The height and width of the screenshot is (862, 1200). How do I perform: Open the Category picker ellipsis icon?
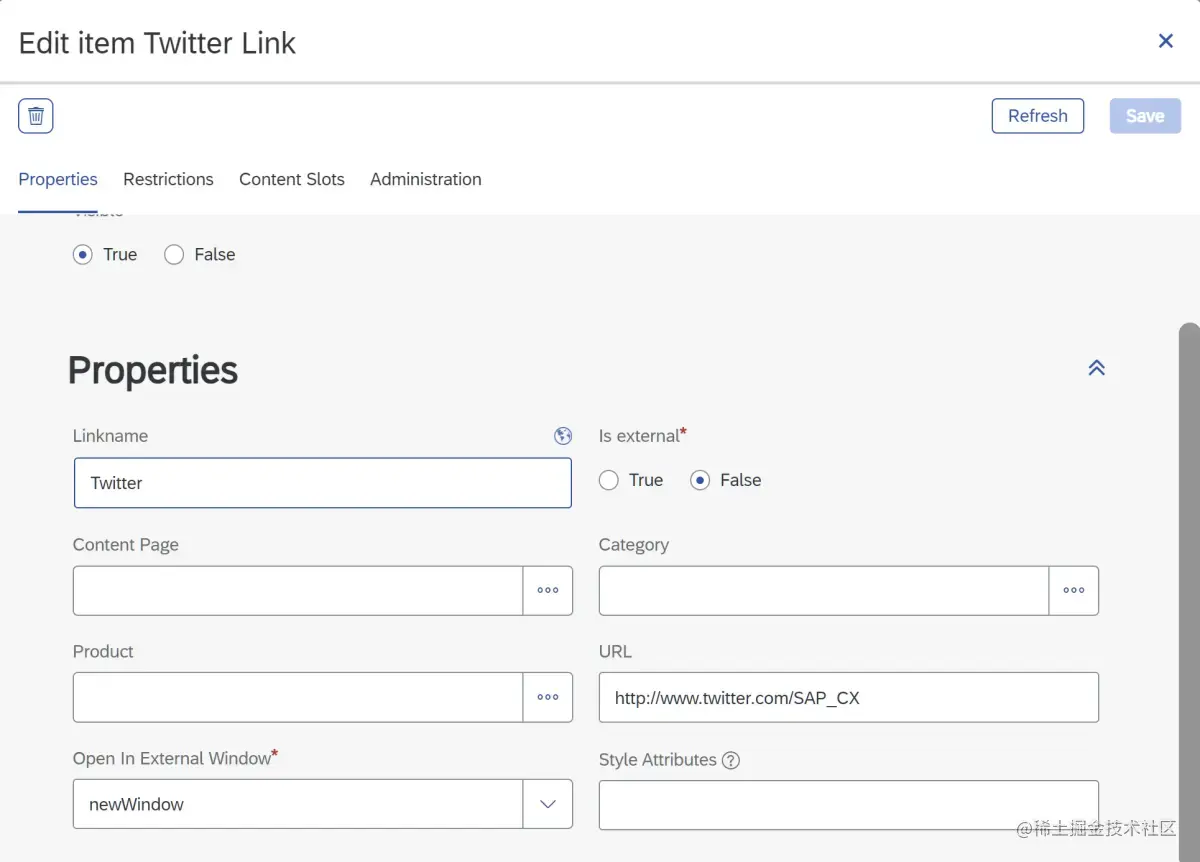point(1074,591)
